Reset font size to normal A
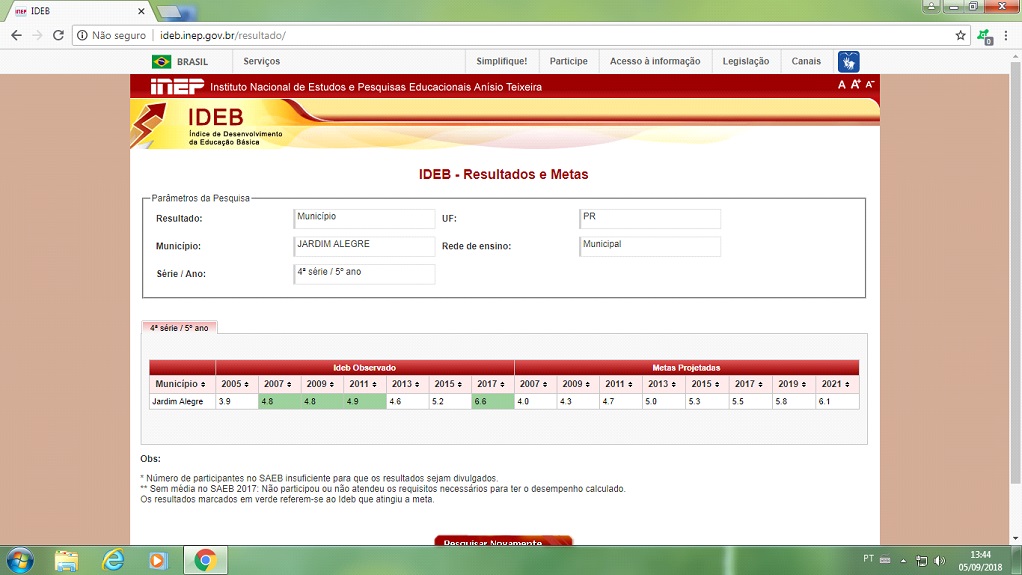 pos(841,85)
